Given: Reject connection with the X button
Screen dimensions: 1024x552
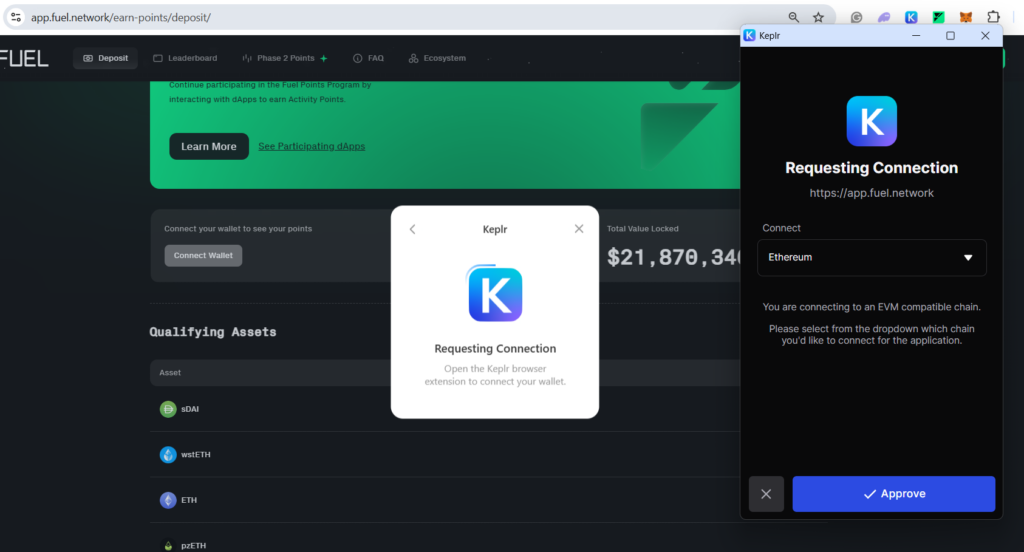Looking at the screenshot, I should tap(766, 494).
